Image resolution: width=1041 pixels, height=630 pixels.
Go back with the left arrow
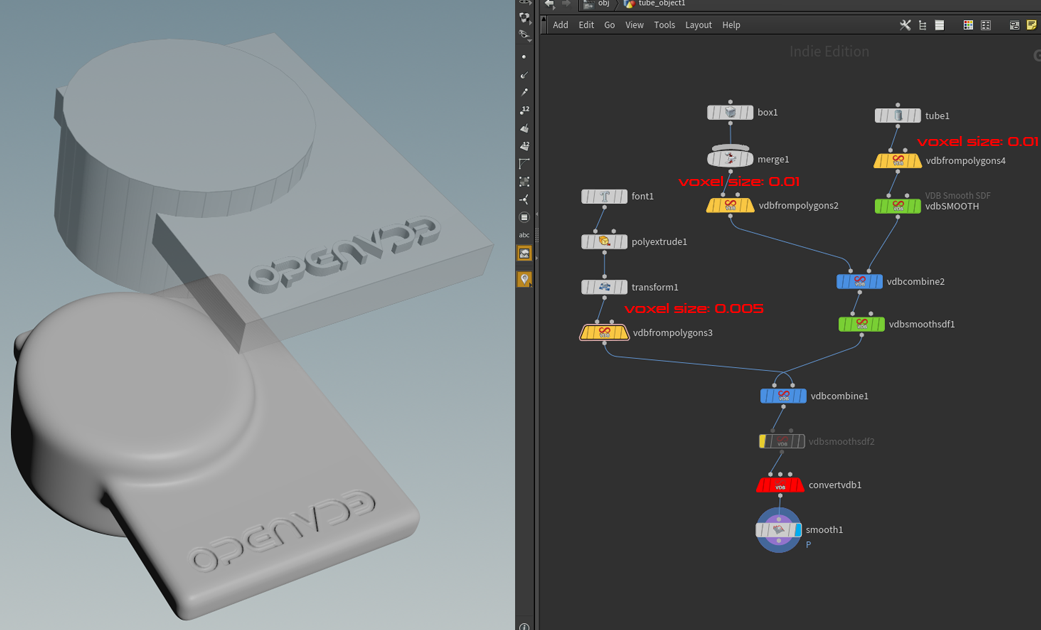550,4
